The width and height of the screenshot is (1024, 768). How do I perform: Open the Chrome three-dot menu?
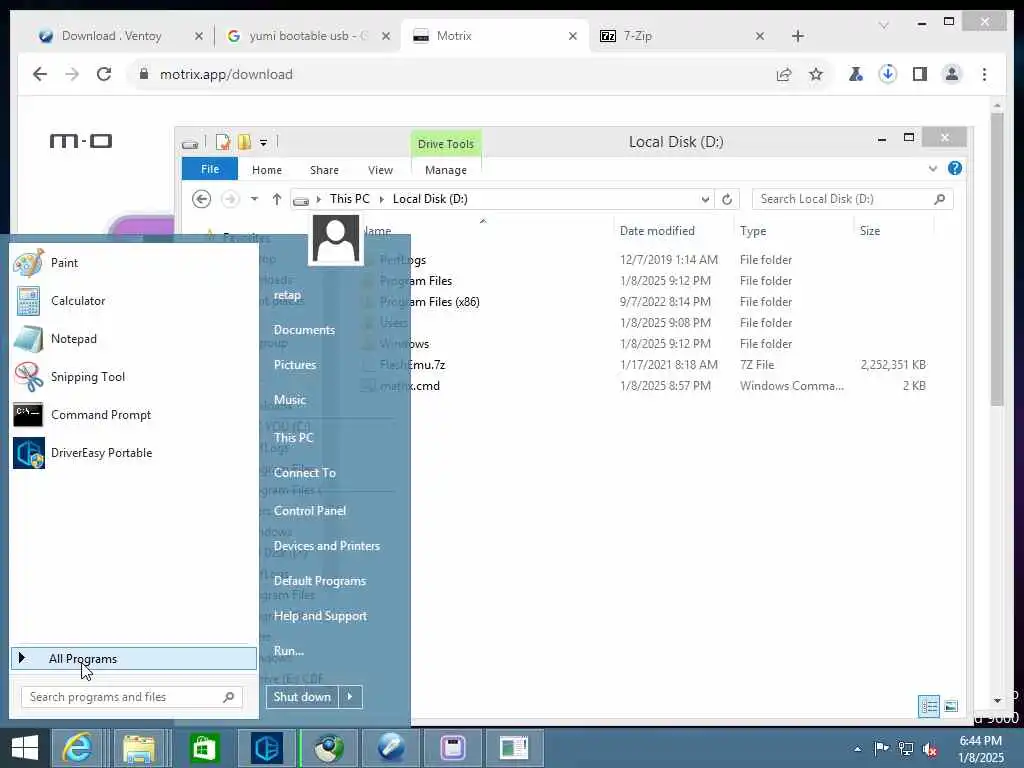[x=984, y=74]
